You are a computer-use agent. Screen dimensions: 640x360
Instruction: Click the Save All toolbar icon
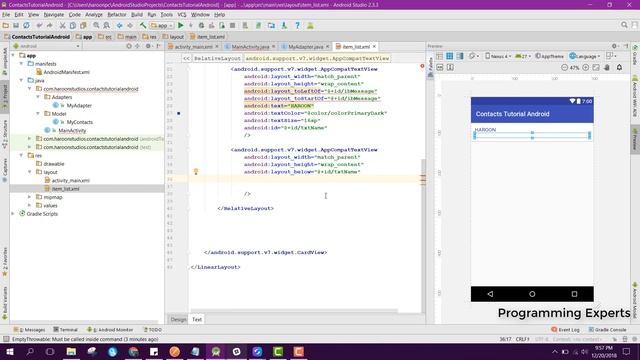[16, 26]
